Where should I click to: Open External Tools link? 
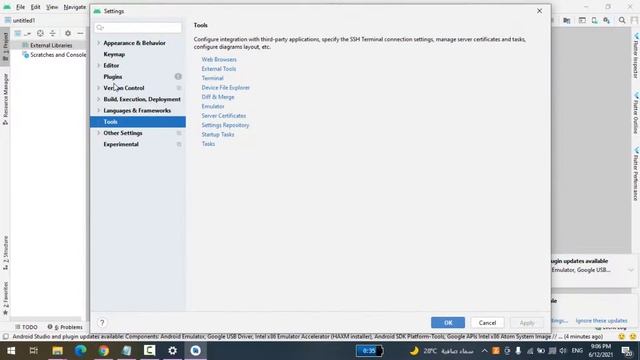tap(219, 69)
